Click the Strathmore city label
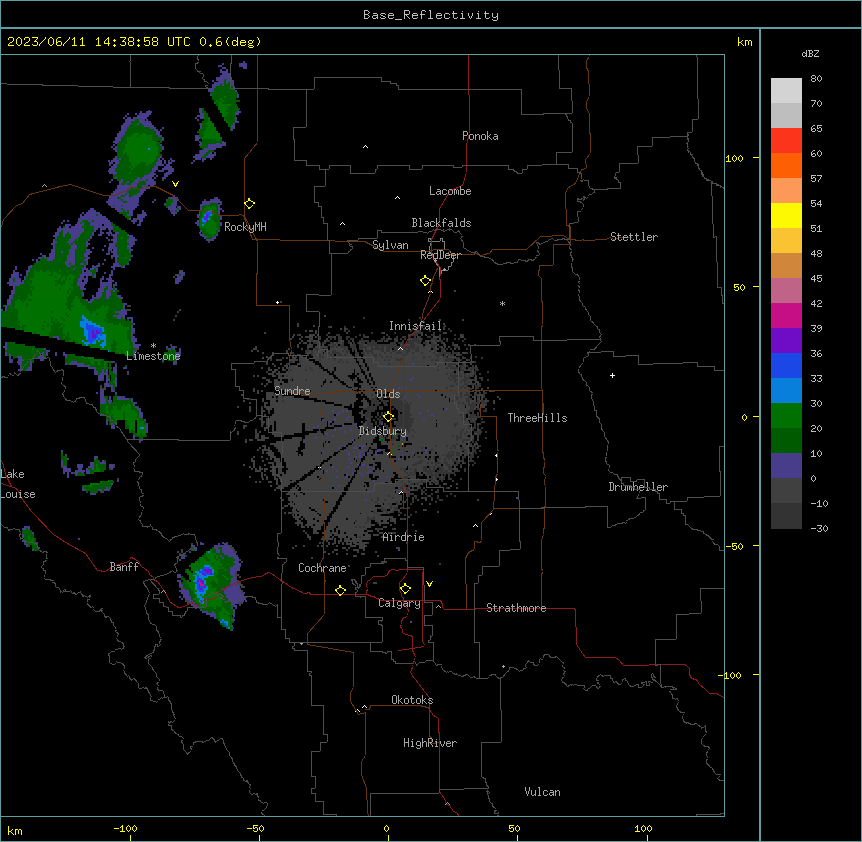Screen dimensions: 862x842 [x=516, y=608]
